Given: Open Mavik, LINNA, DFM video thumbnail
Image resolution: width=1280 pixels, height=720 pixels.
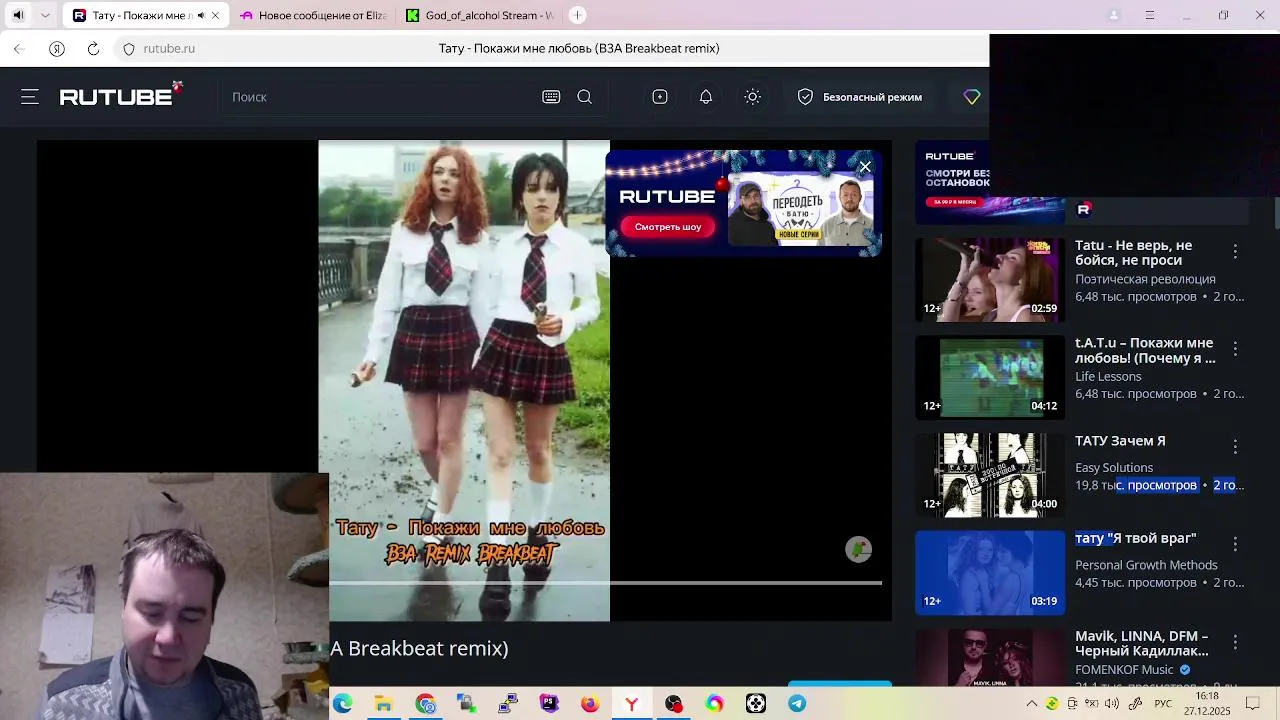Looking at the screenshot, I should [x=990, y=657].
